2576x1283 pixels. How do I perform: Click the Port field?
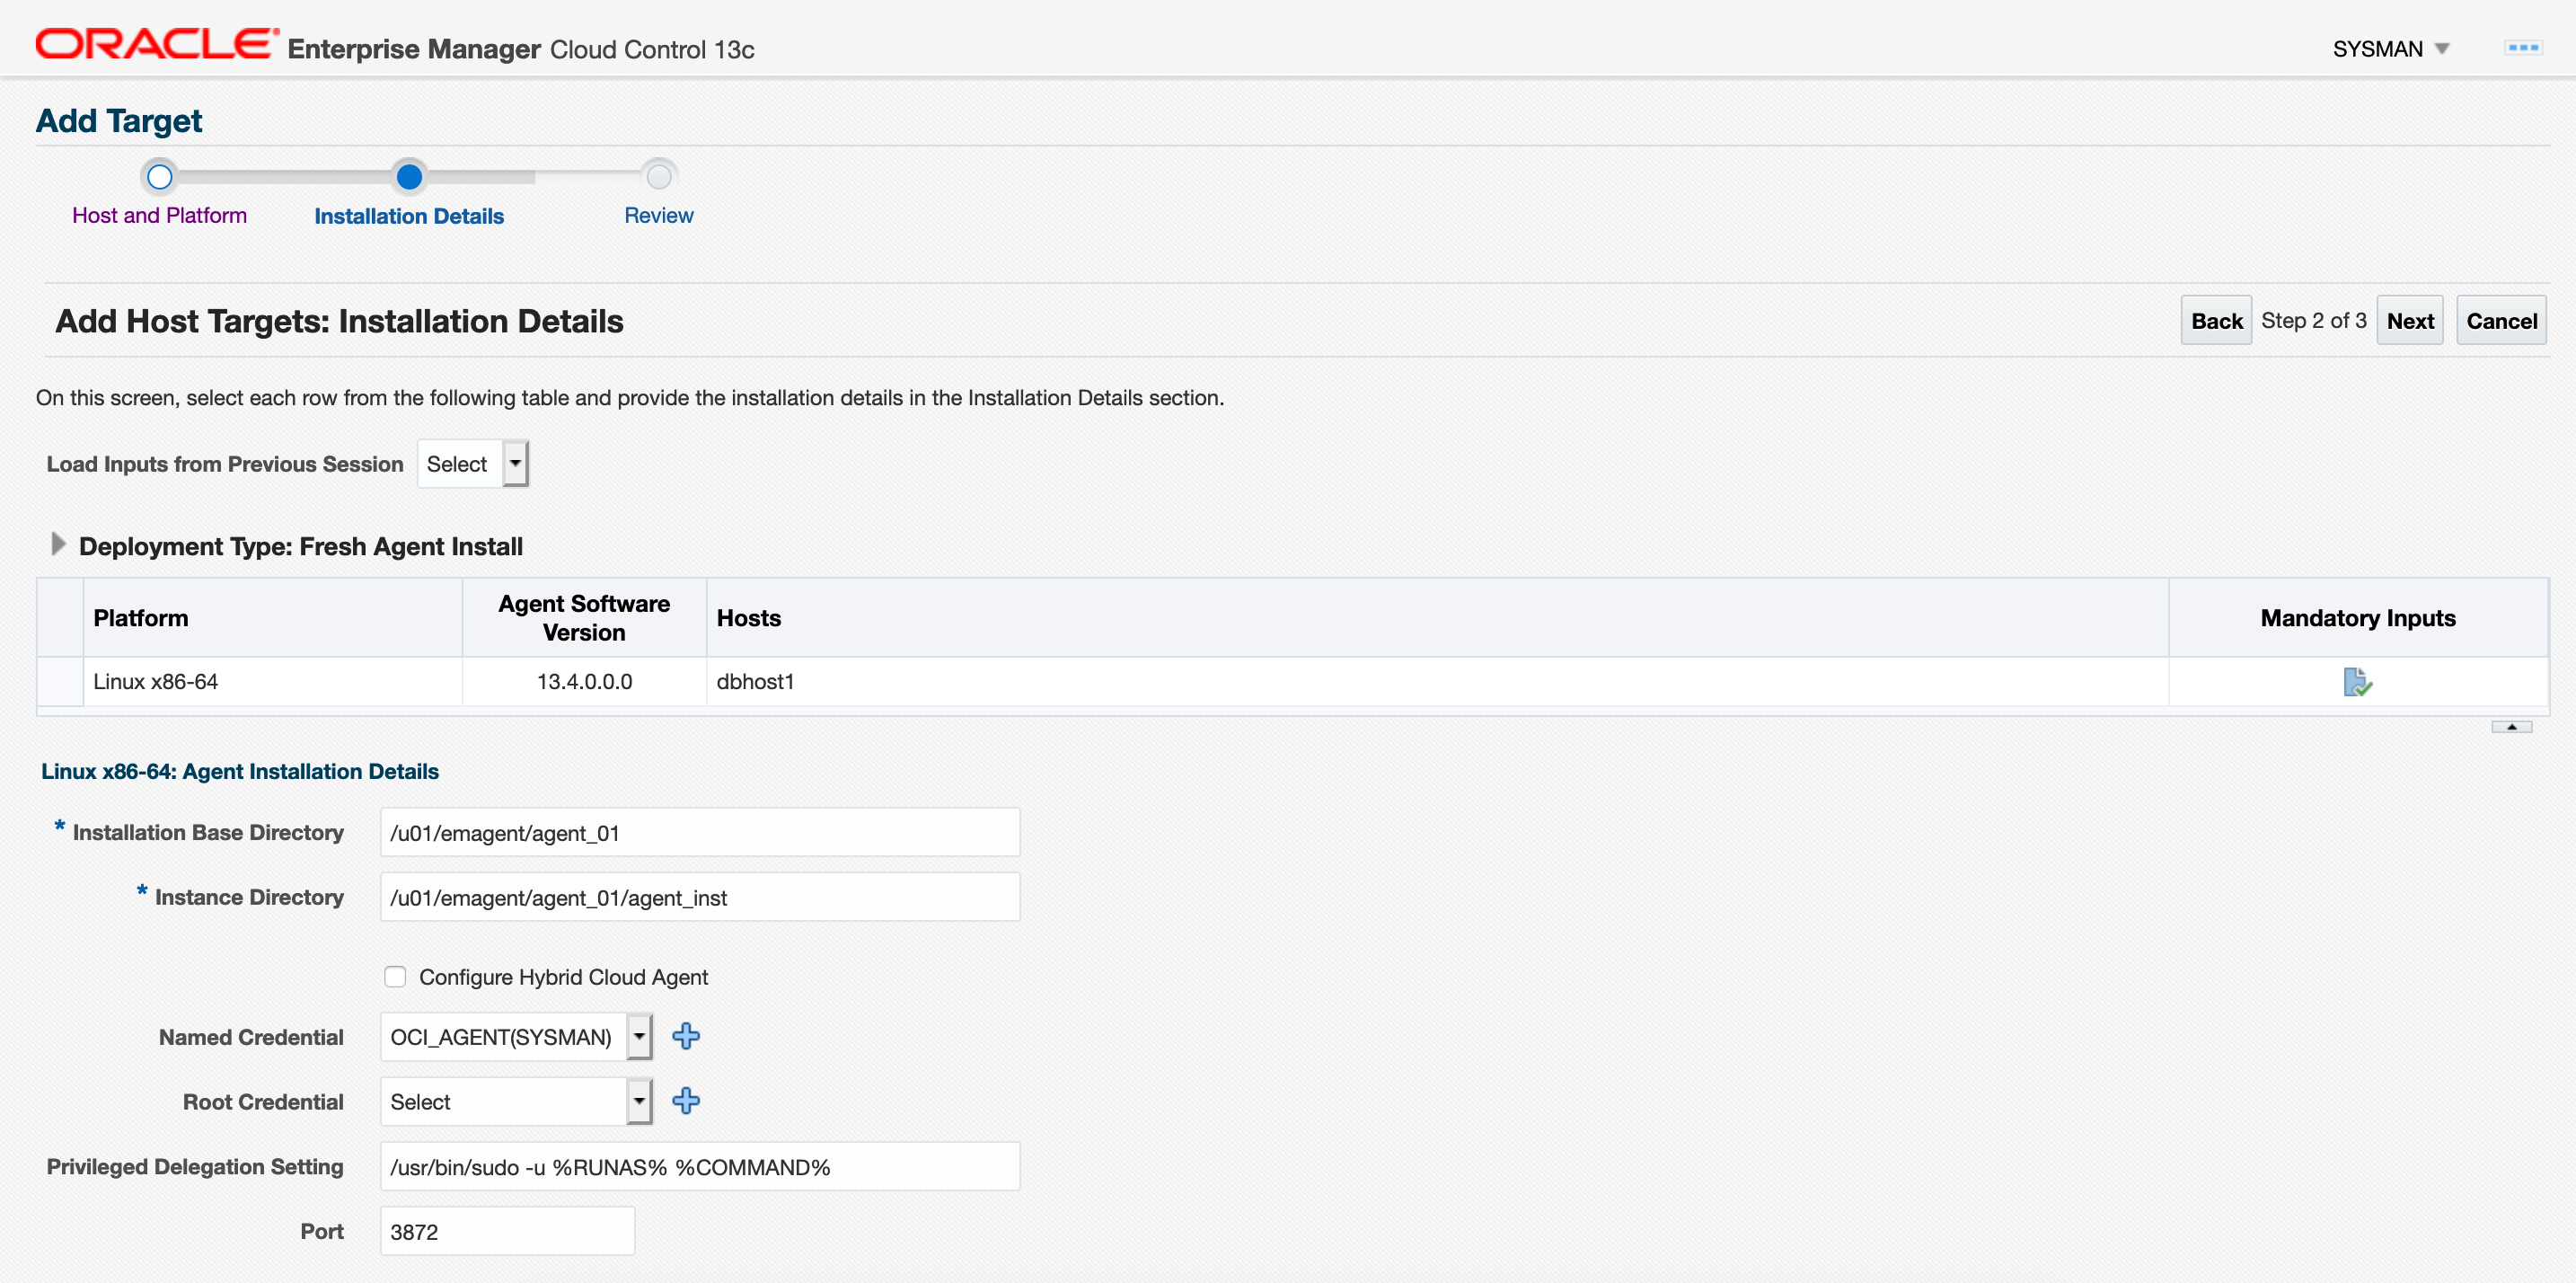507,1232
